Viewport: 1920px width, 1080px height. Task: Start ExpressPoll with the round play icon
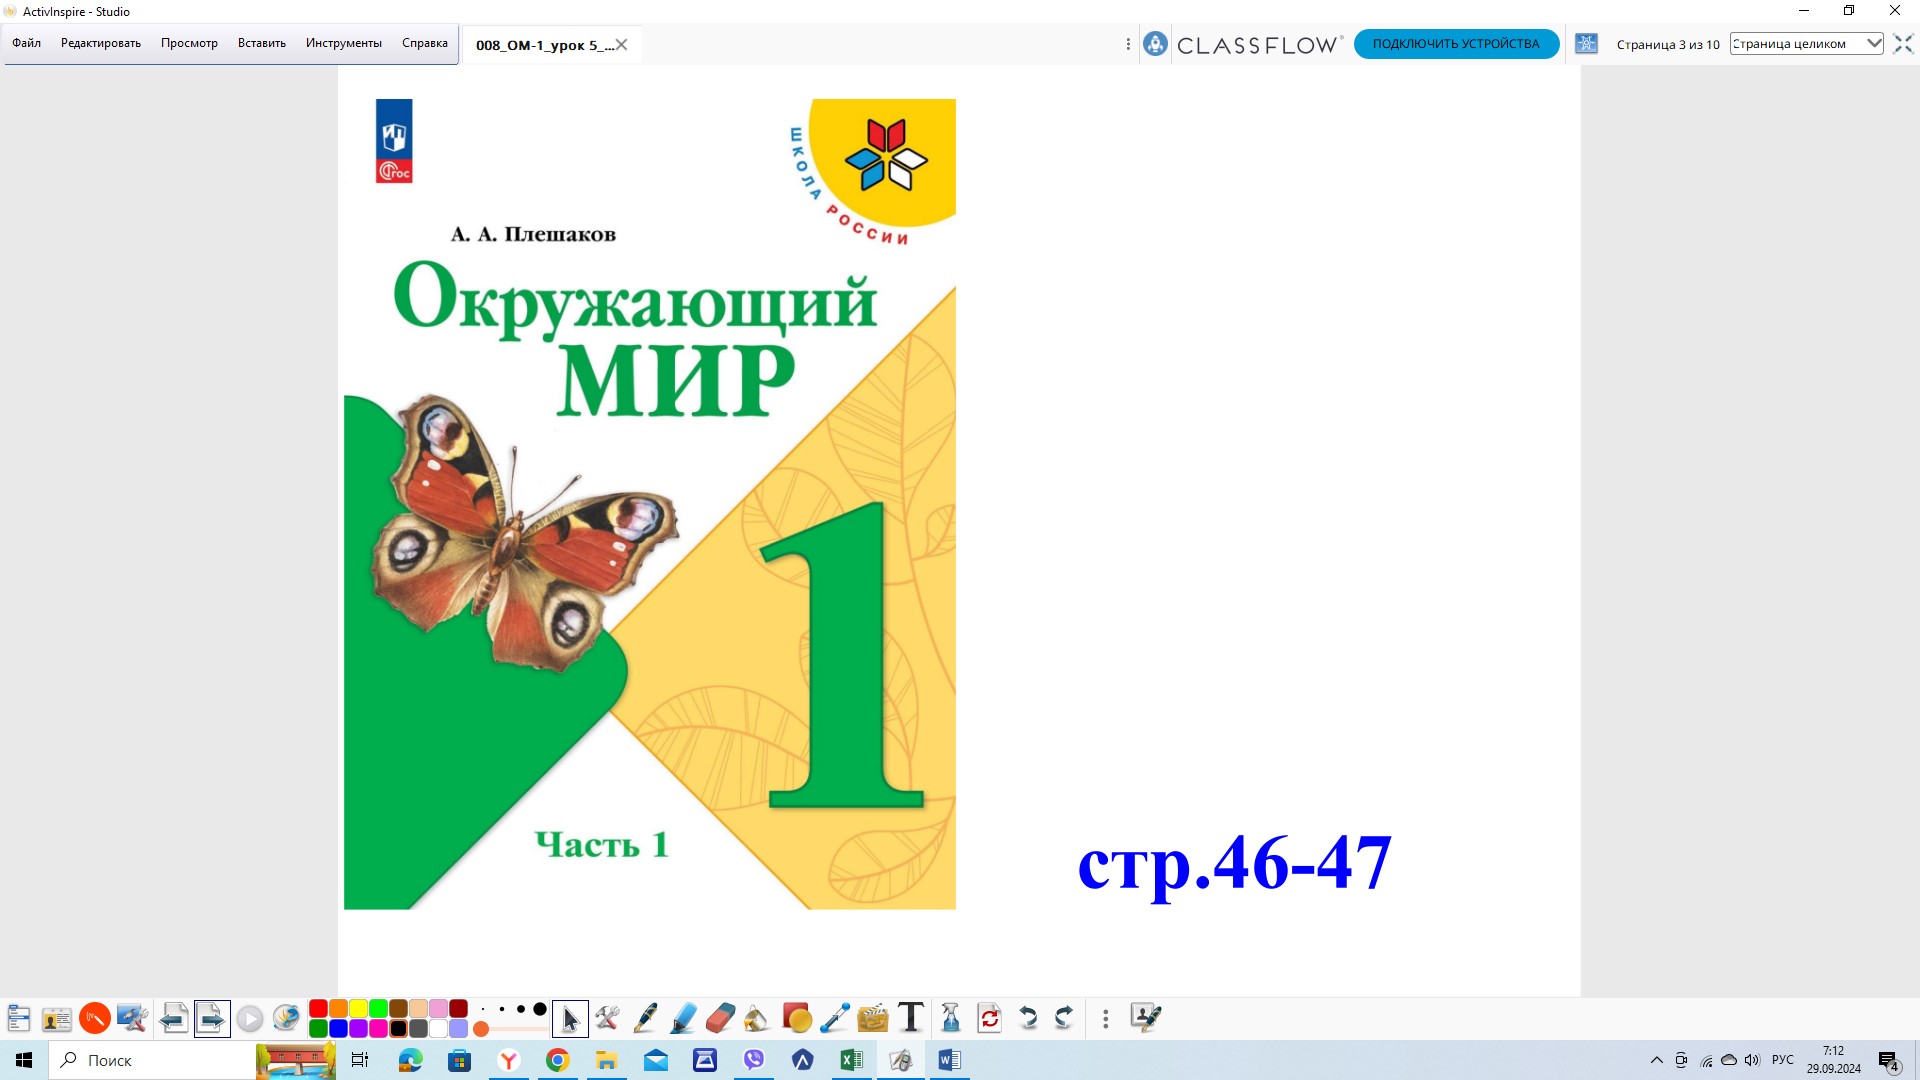click(250, 1019)
